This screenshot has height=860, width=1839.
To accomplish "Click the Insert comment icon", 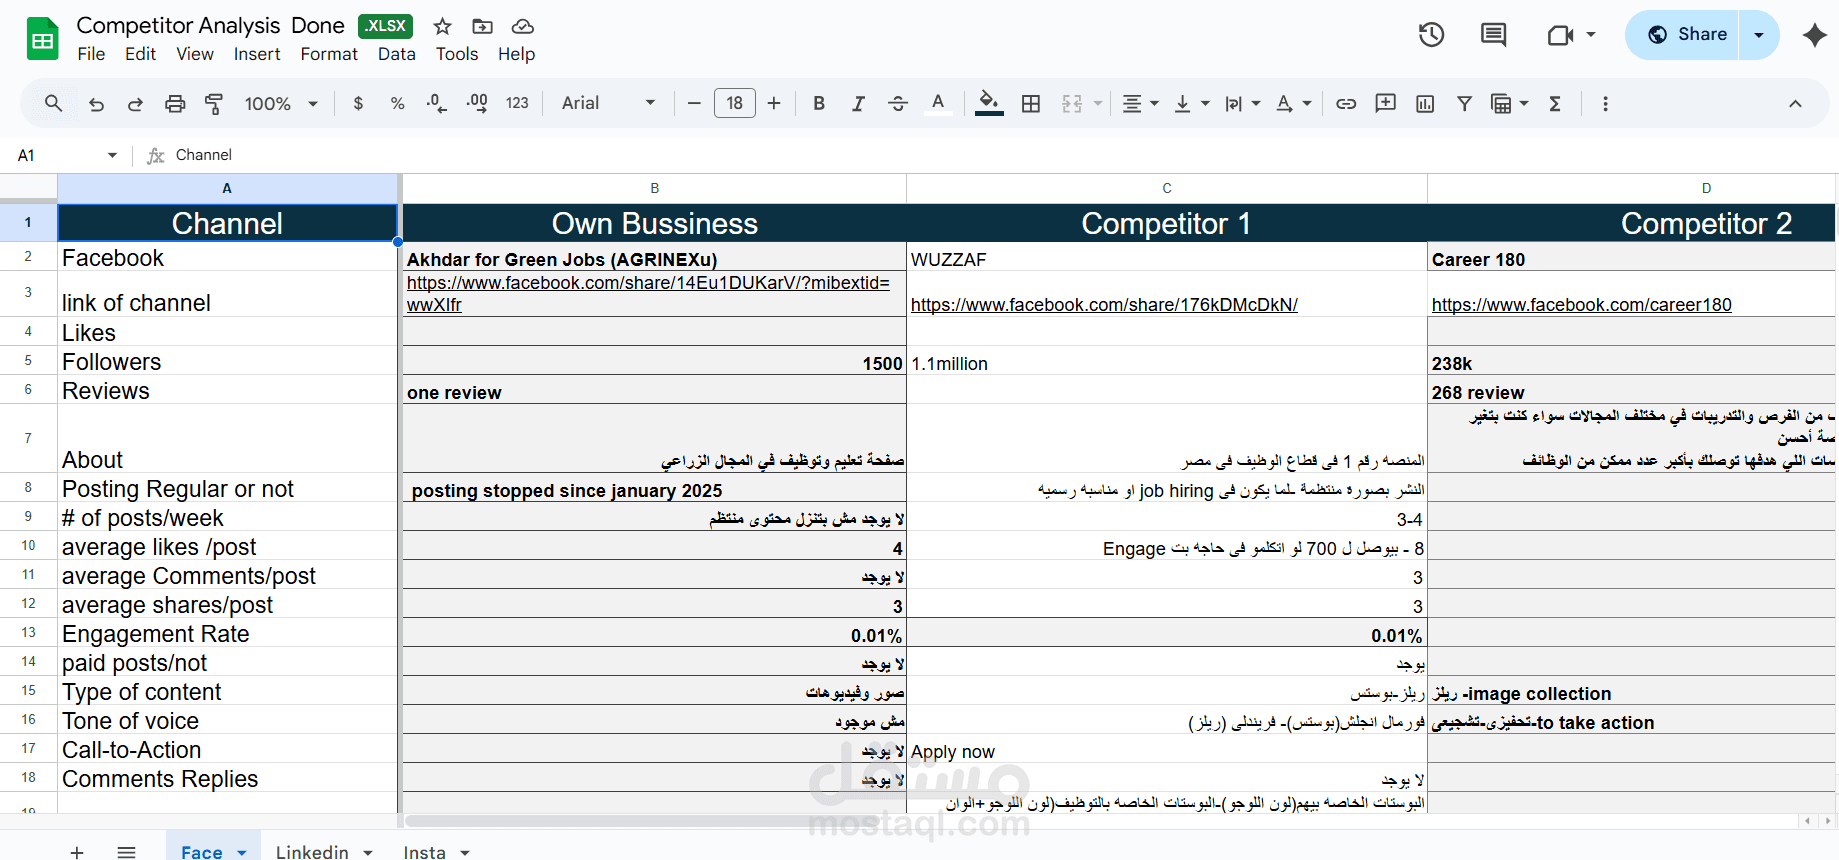I will pyautogui.click(x=1386, y=103).
